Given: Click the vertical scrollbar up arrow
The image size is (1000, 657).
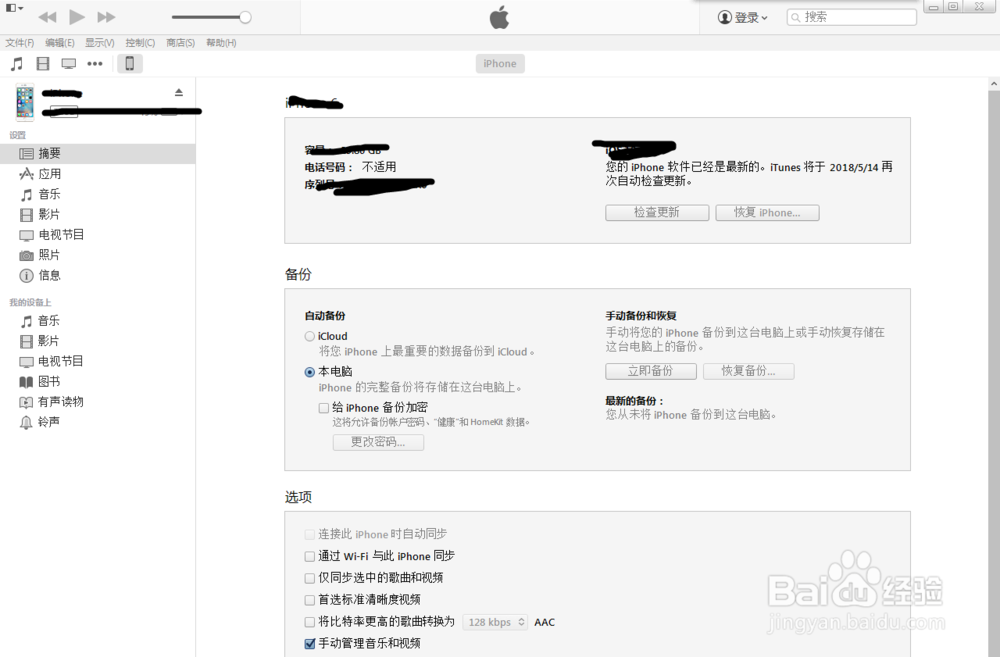Looking at the screenshot, I should click(994, 84).
